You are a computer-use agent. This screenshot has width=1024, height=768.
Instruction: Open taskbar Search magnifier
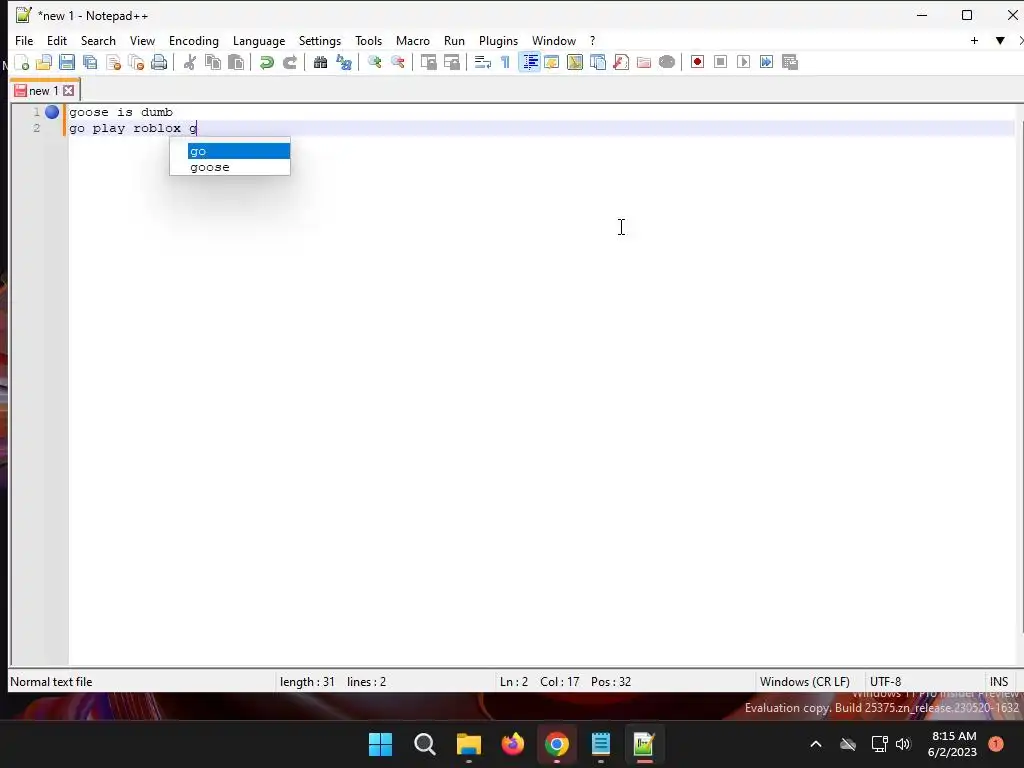point(424,744)
